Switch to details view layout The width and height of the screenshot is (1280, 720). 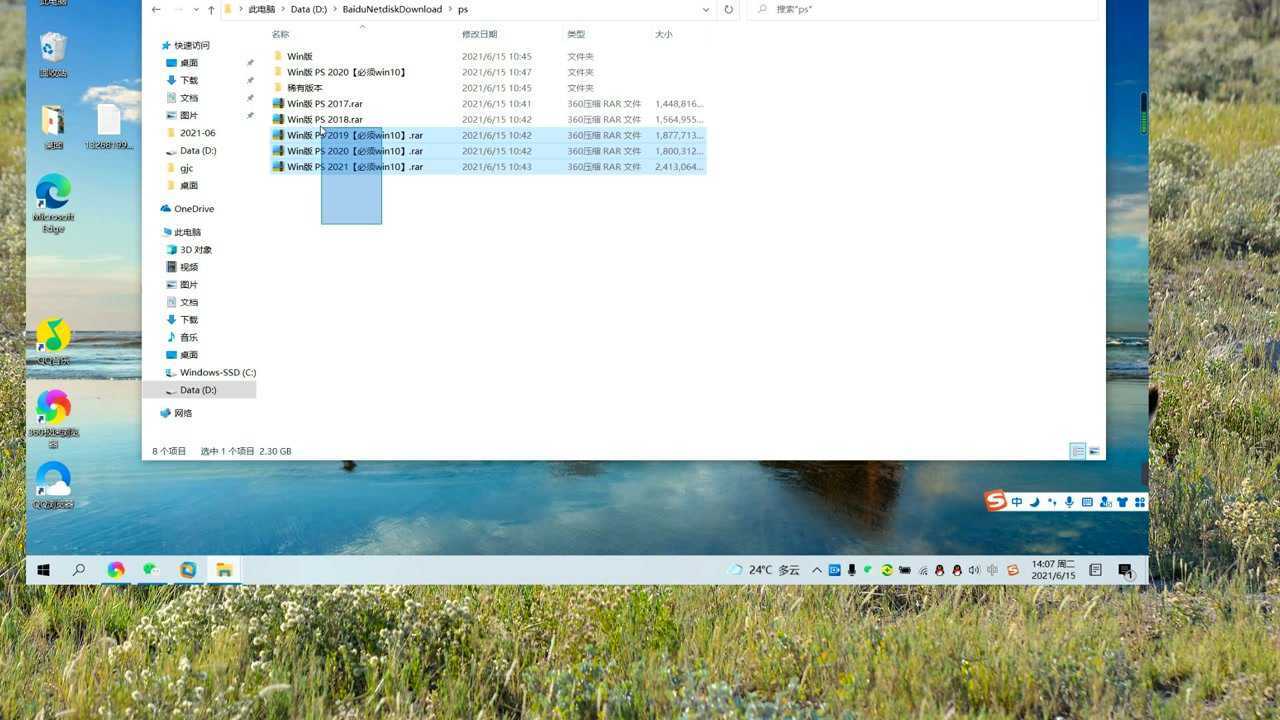tap(1078, 451)
